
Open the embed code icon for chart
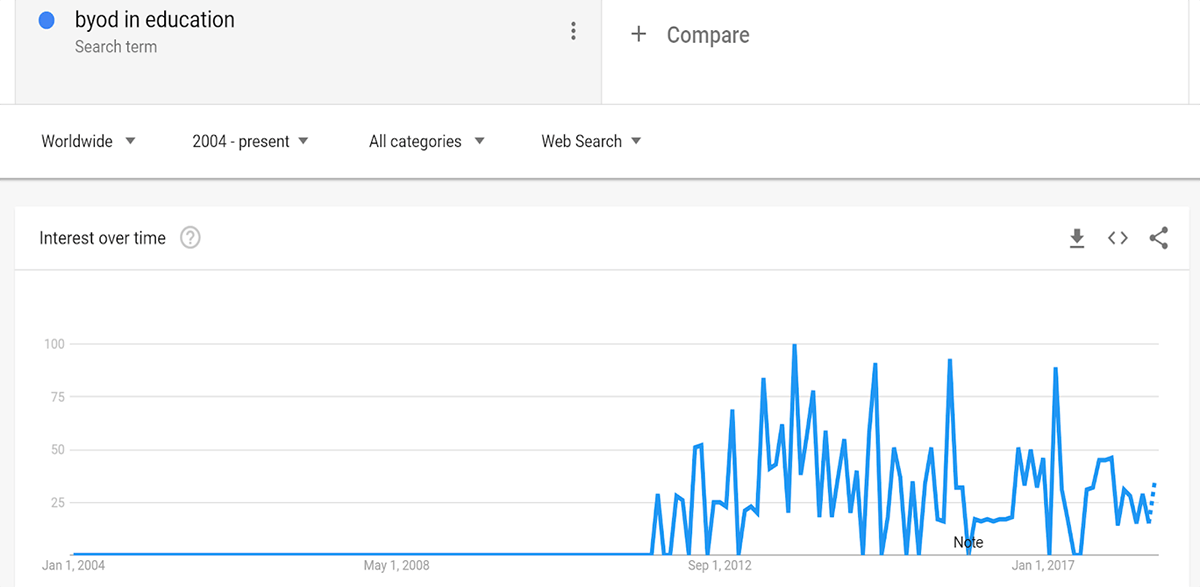(x=1118, y=238)
